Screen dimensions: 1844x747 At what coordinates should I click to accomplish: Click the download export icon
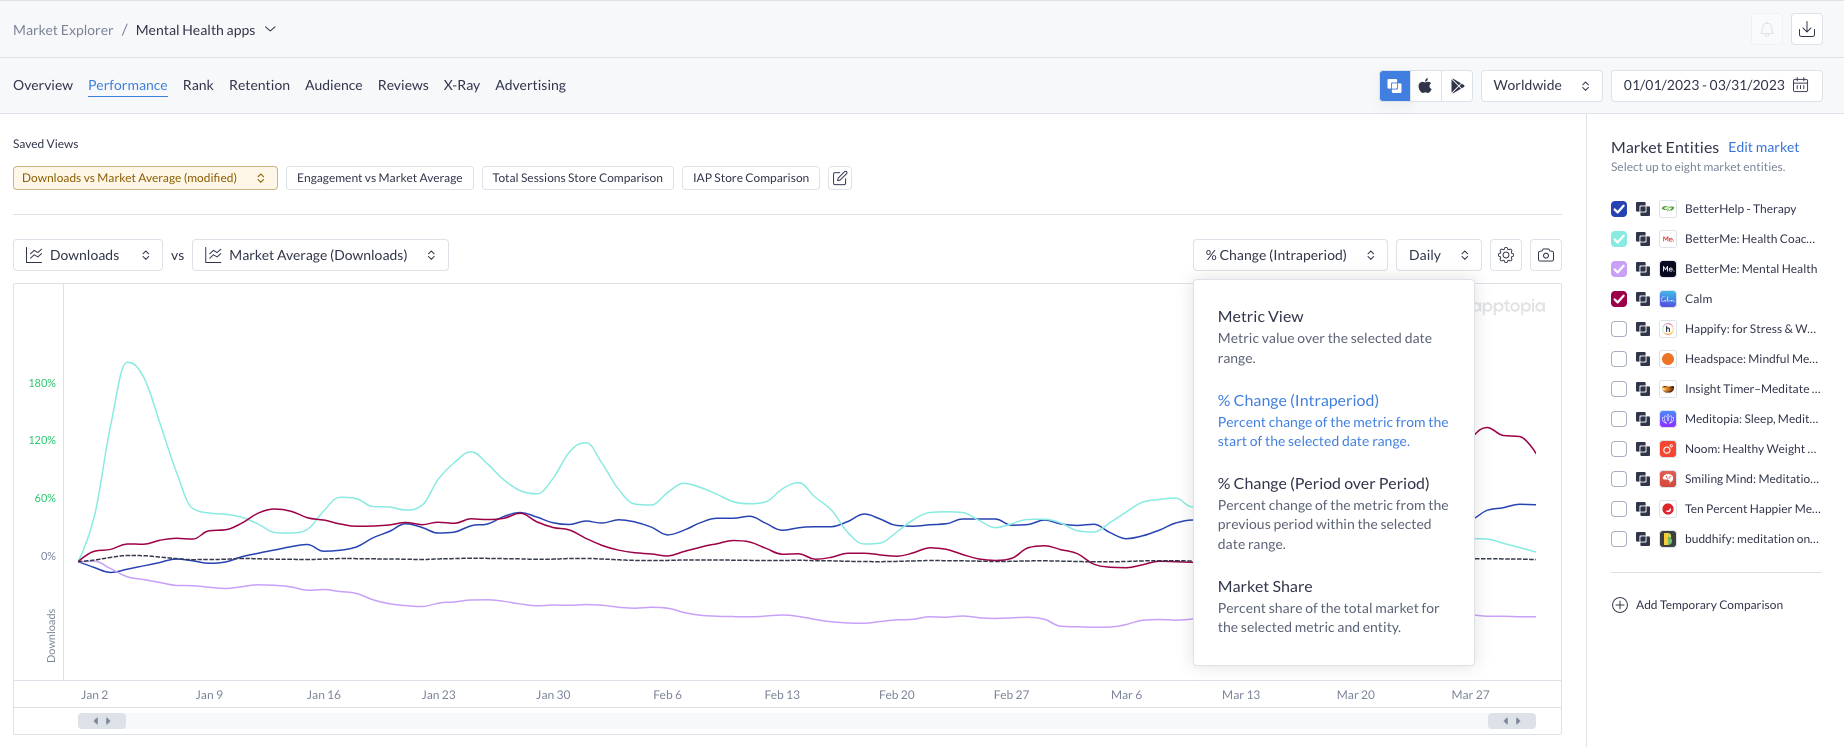(1806, 30)
